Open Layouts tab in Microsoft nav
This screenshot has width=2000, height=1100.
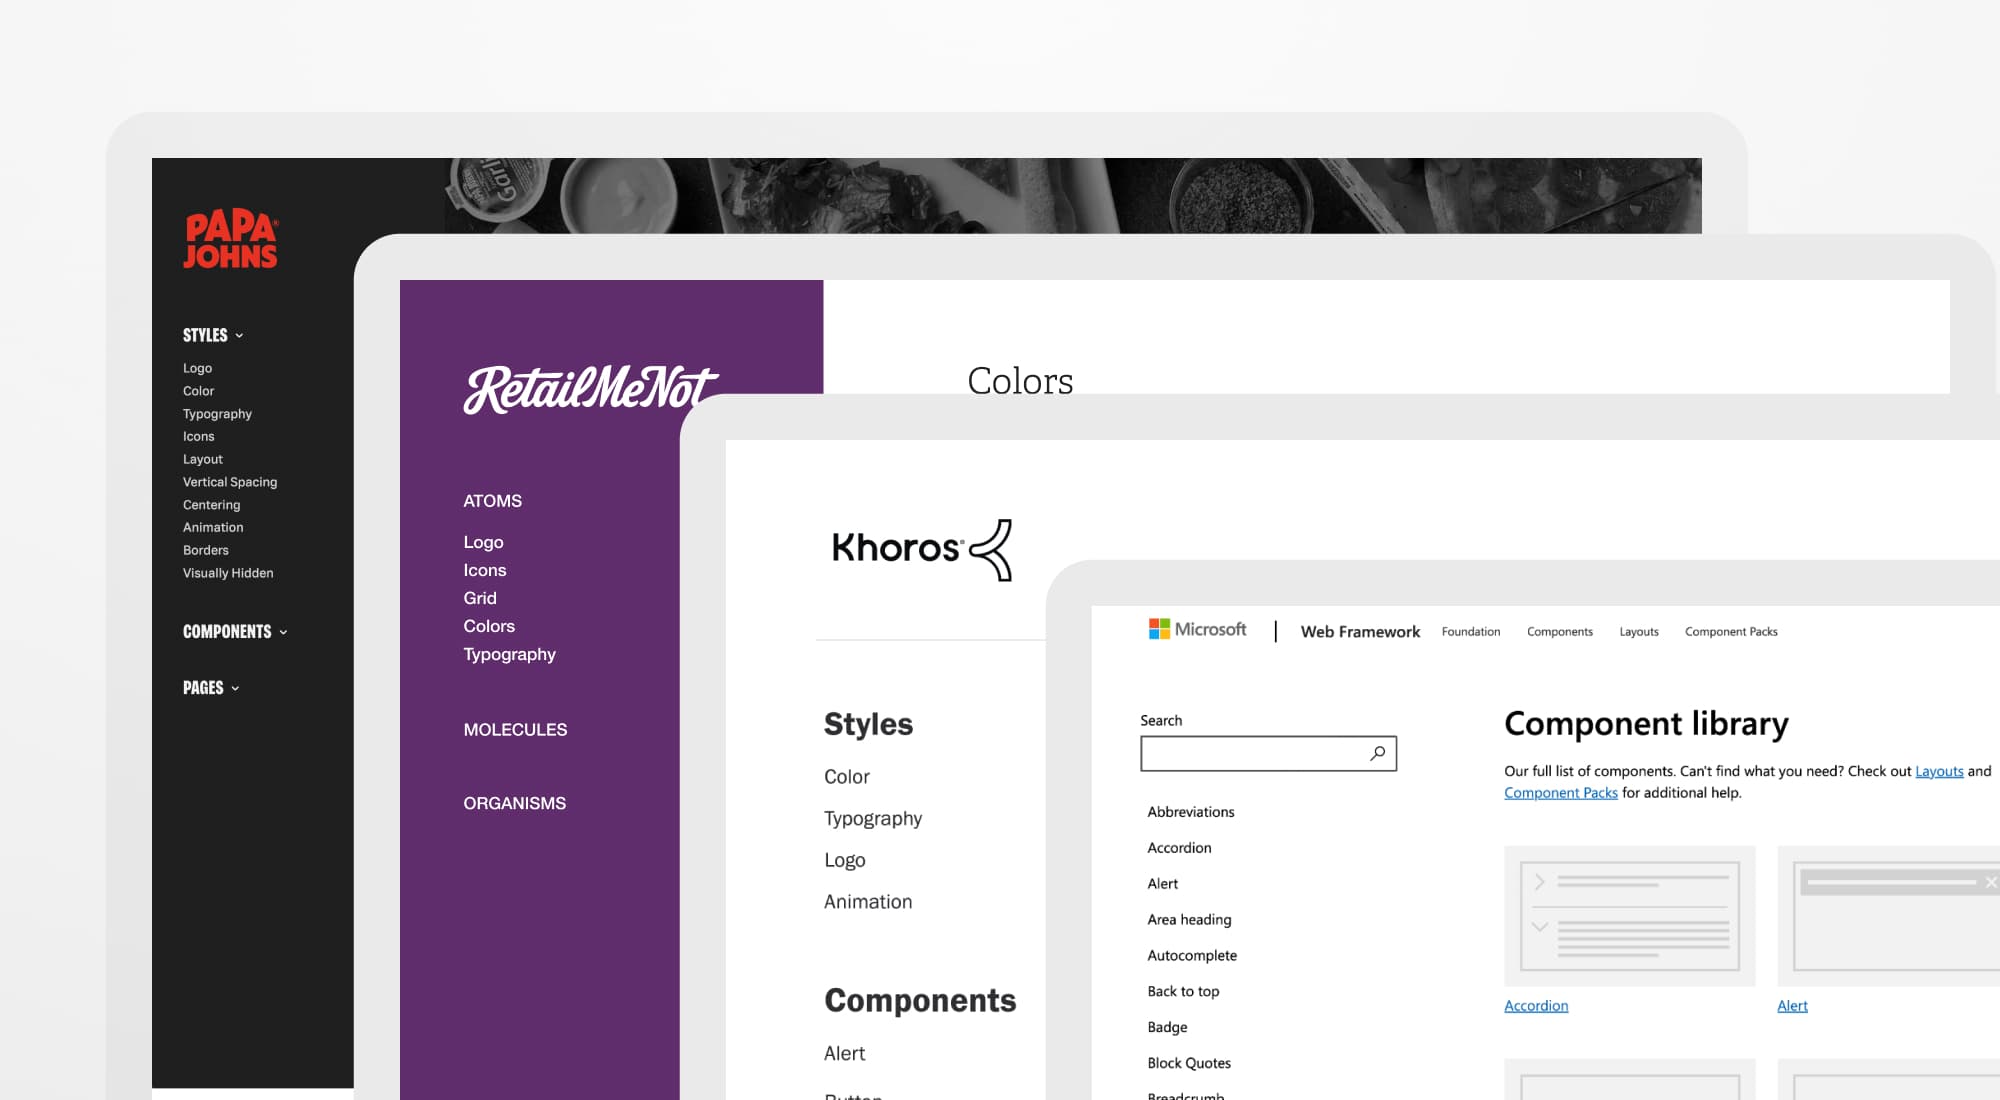click(x=1639, y=632)
